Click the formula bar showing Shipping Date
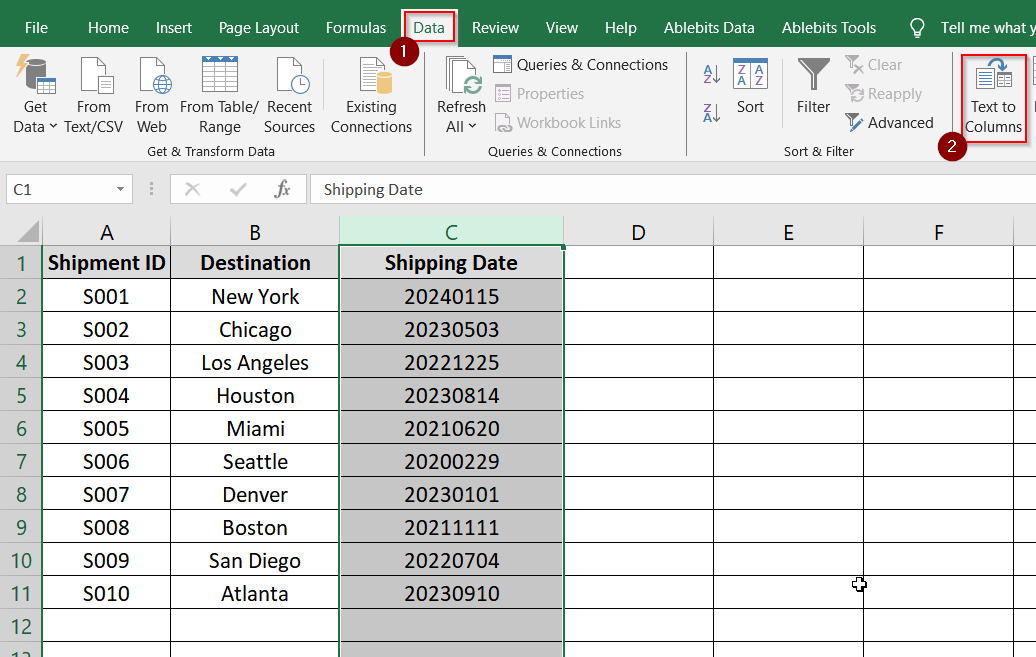 [x=673, y=190]
